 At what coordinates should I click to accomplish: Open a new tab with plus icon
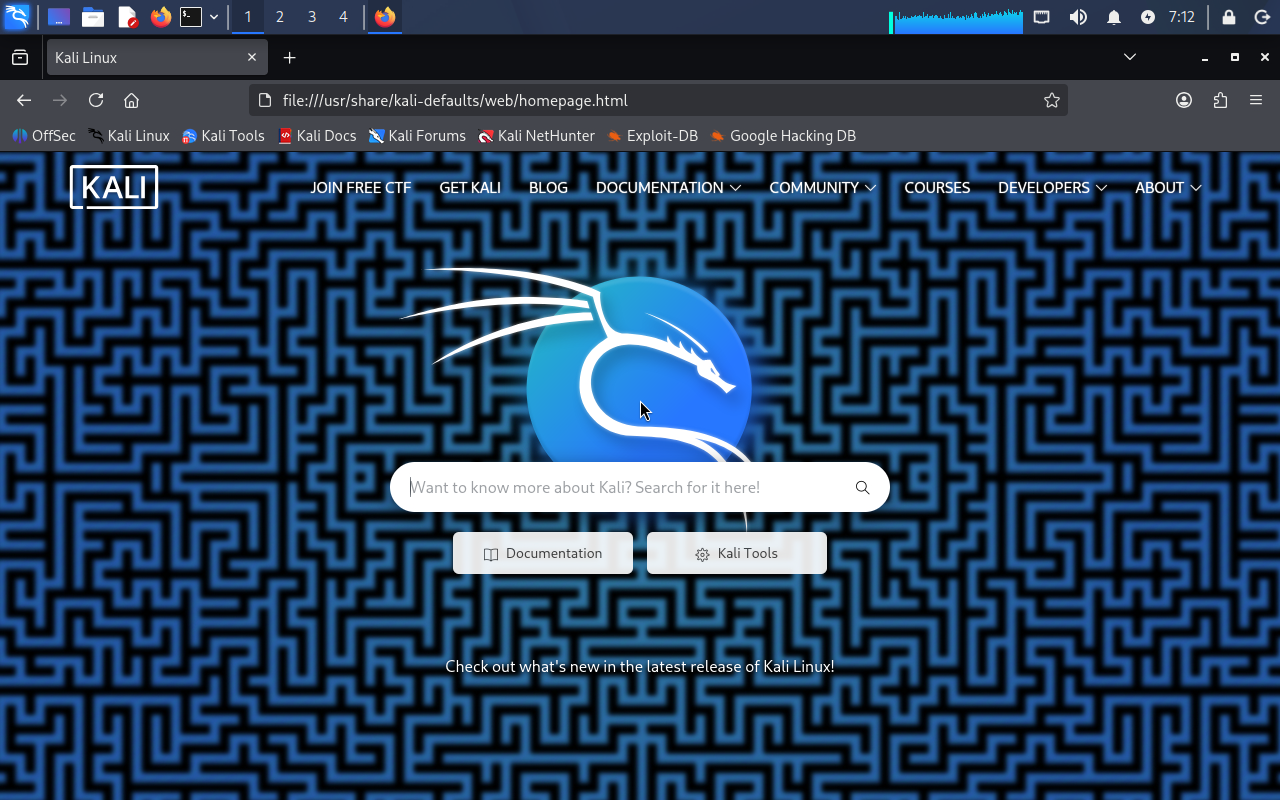pyautogui.click(x=289, y=58)
